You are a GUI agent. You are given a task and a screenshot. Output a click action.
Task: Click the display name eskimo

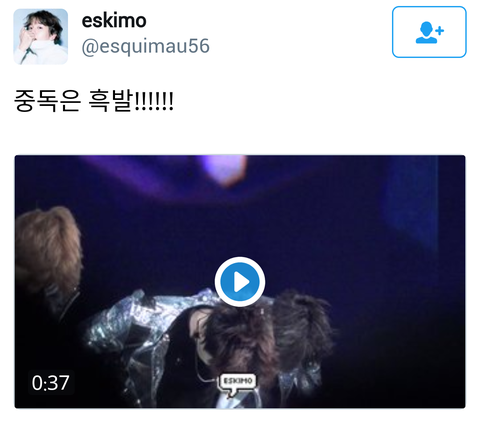(114, 21)
